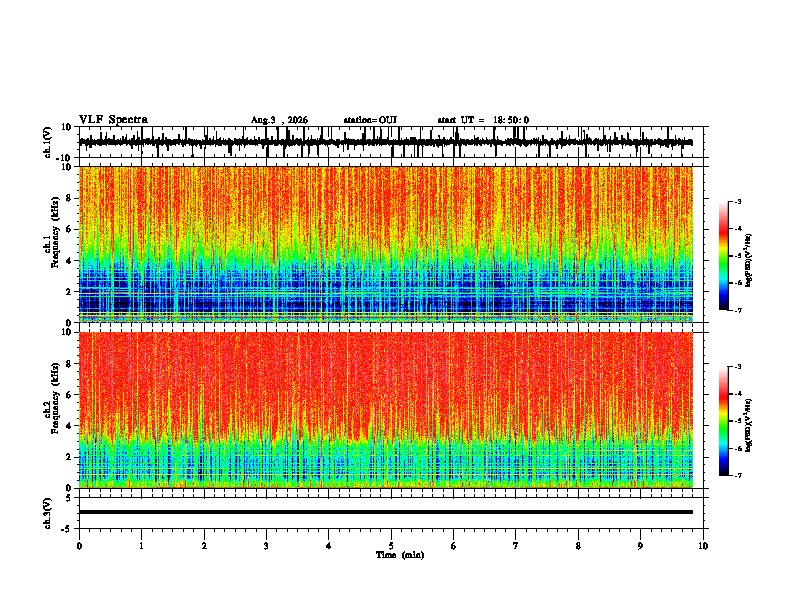The image size is (792, 612).
Task: Click the time axis tick label "0"
Action: (79, 546)
